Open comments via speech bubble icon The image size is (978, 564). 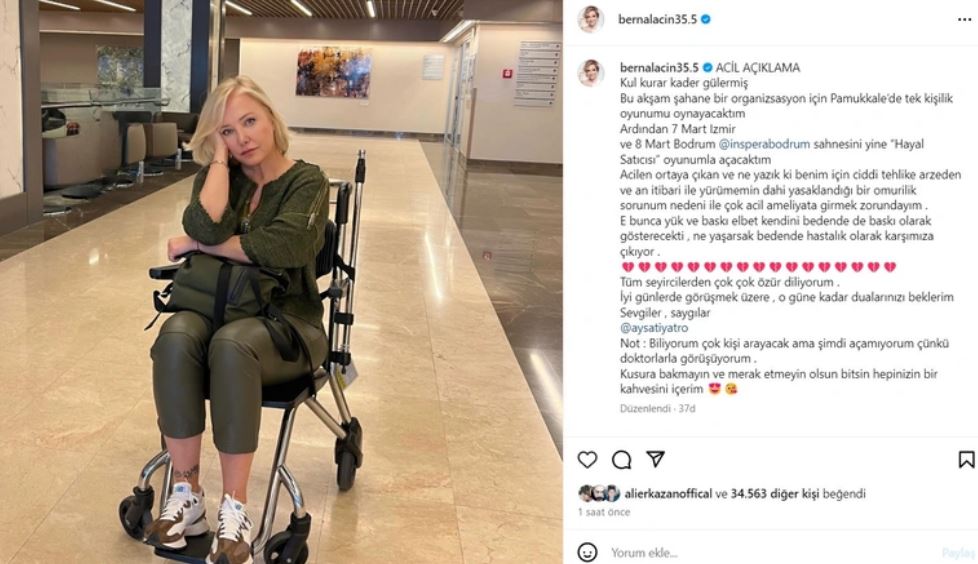click(621, 460)
